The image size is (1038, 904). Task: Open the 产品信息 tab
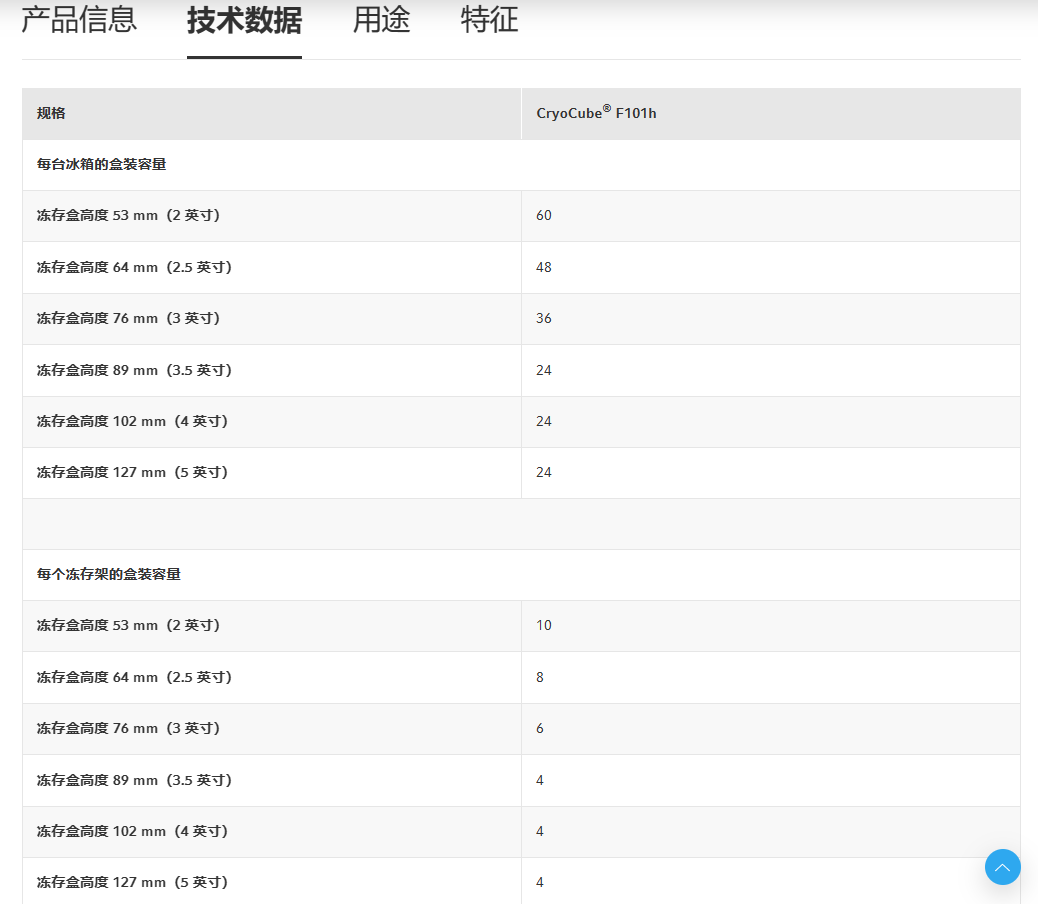pyautogui.click(x=79, y=20)
